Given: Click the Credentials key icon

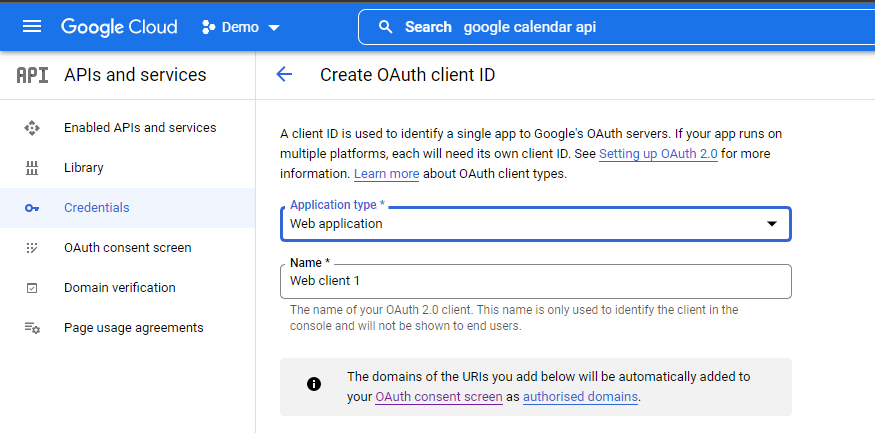Looking at the screenshot, I should pos(32,208).
